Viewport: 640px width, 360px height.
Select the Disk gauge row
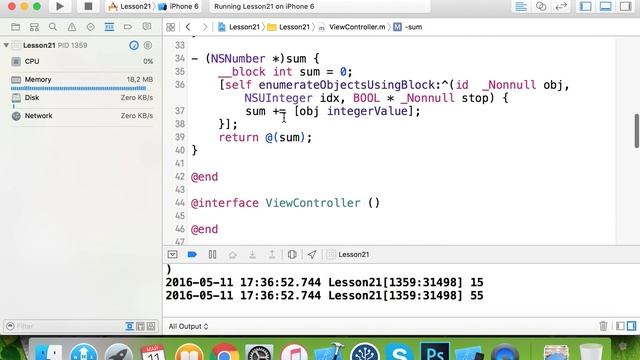click(x=82, y=99)
